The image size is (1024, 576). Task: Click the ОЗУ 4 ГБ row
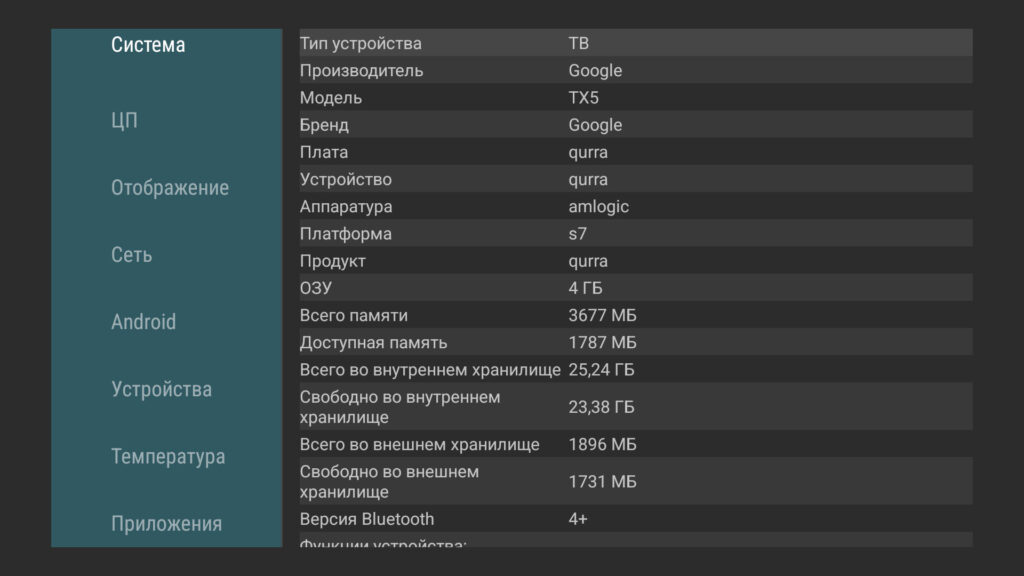click(635, 288)
